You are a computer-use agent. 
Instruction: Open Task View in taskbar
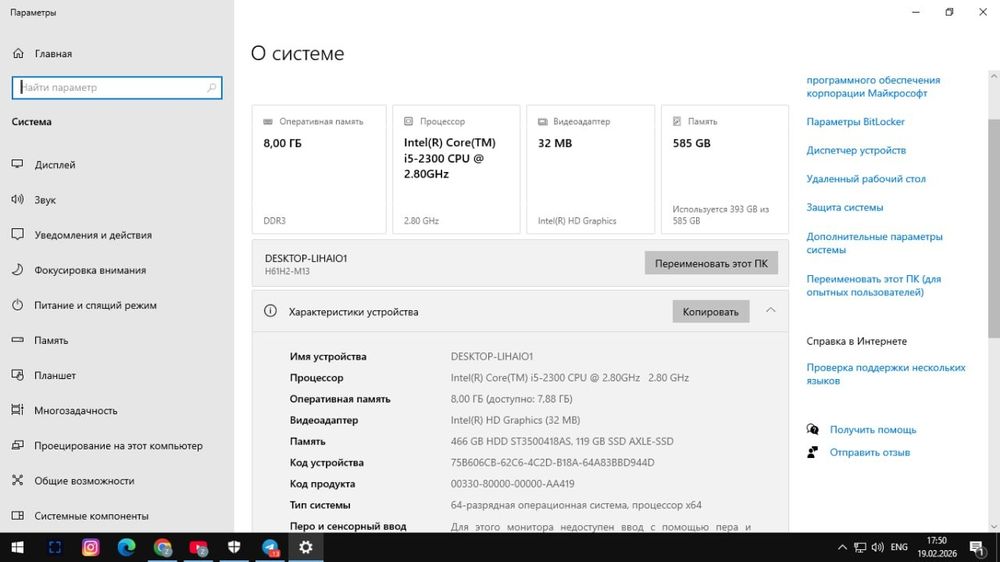55,547
